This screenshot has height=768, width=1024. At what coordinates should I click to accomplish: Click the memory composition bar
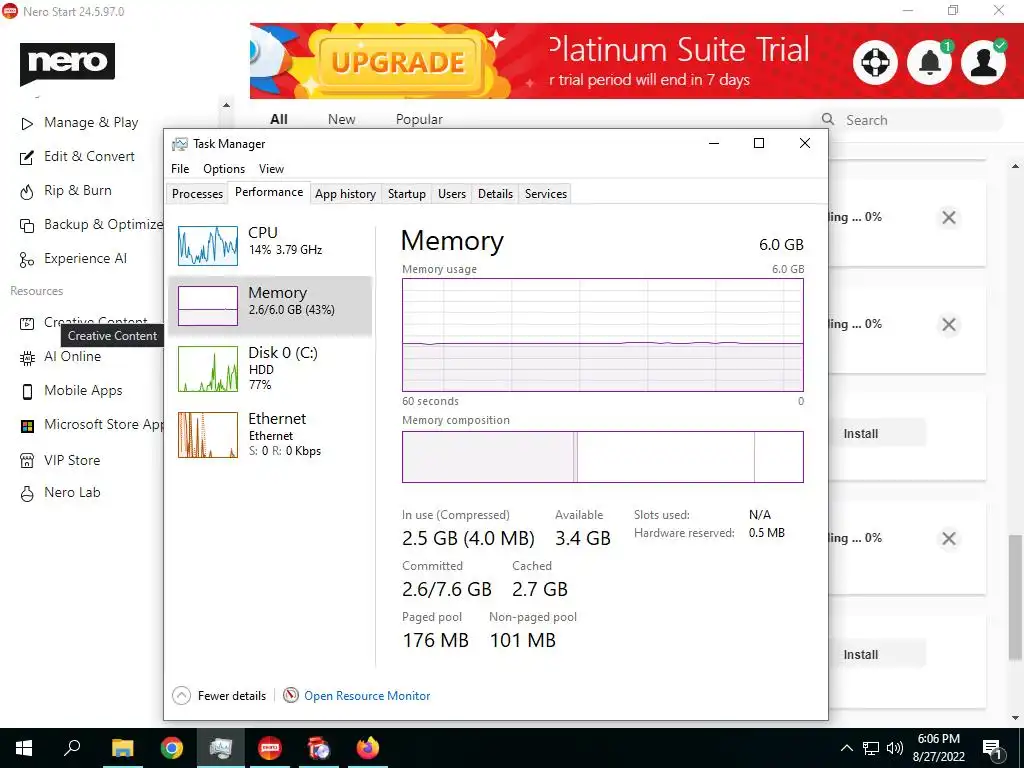[603, 456]
